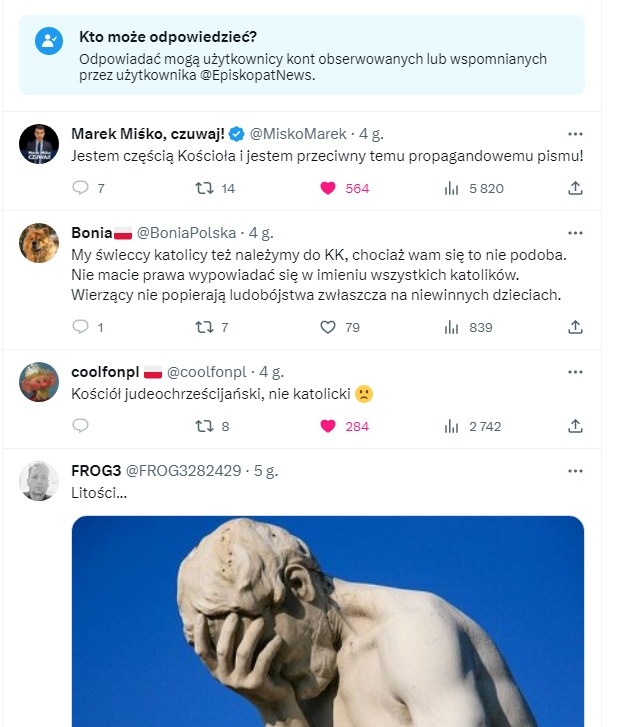The height and width of the screenshot is (727, 622).
Task: Reply to Marek Miśko's tweet
Action: tap(82, 188)
